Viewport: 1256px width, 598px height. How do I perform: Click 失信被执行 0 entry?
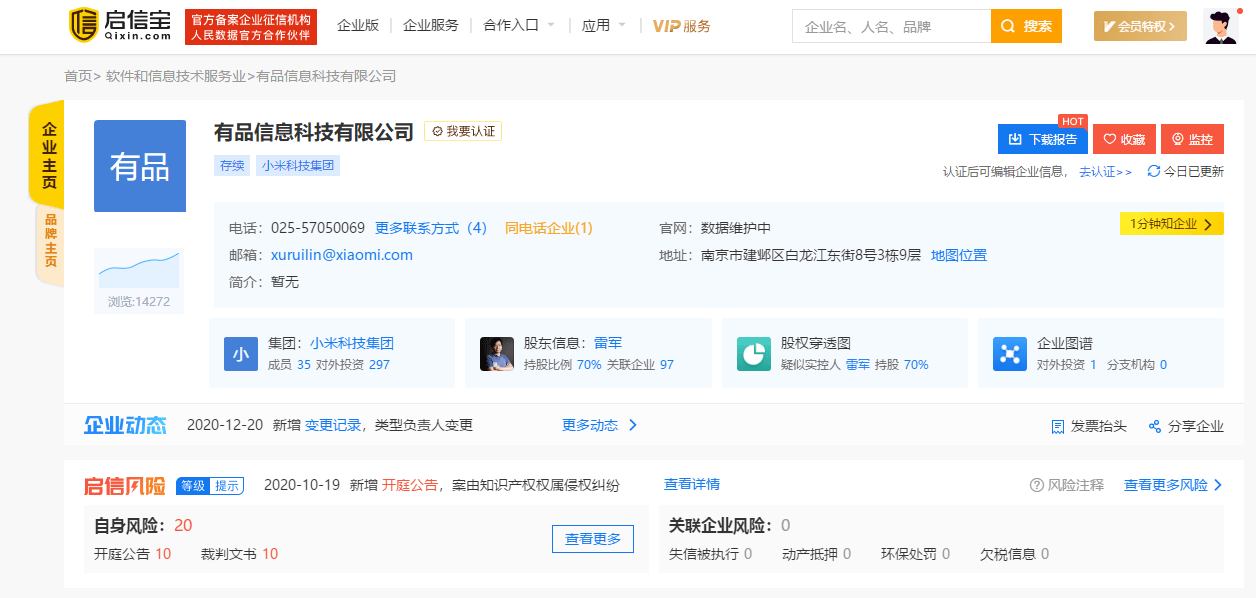pos(710,554)
